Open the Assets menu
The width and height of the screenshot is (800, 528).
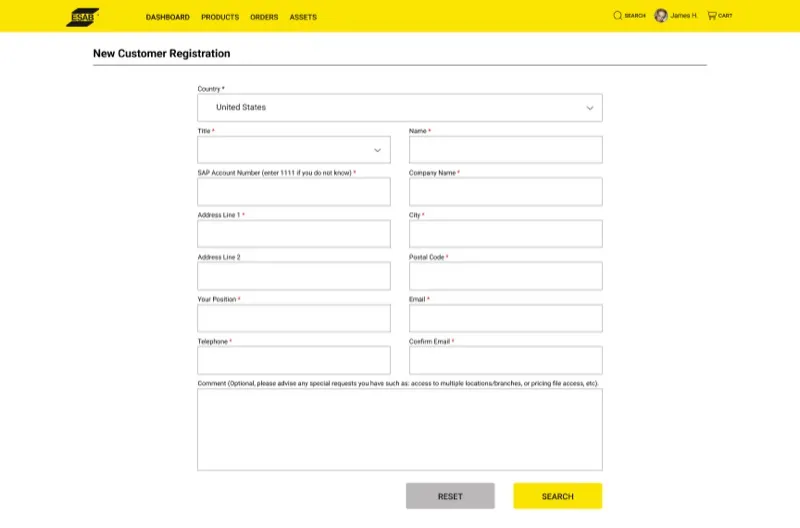pyautogui.click(x=303, y=17)
